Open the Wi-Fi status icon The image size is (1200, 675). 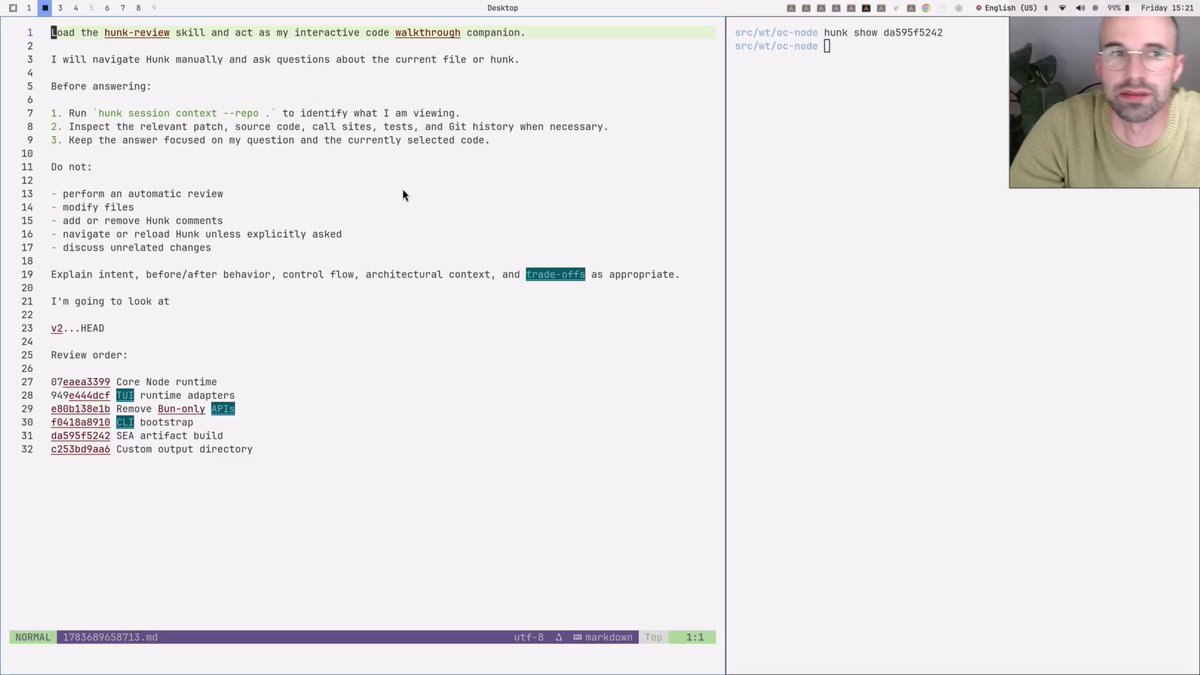click(x=1062, y=8)
